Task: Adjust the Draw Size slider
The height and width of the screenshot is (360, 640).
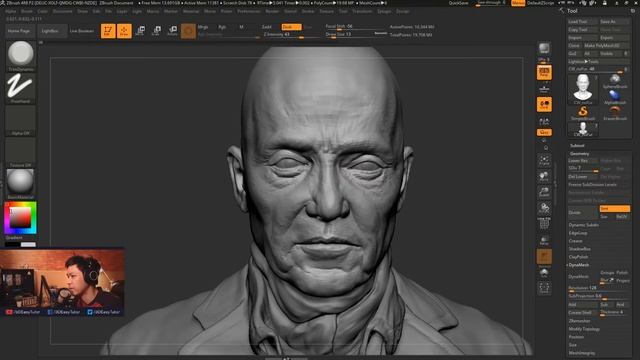Action: point(356,35)
